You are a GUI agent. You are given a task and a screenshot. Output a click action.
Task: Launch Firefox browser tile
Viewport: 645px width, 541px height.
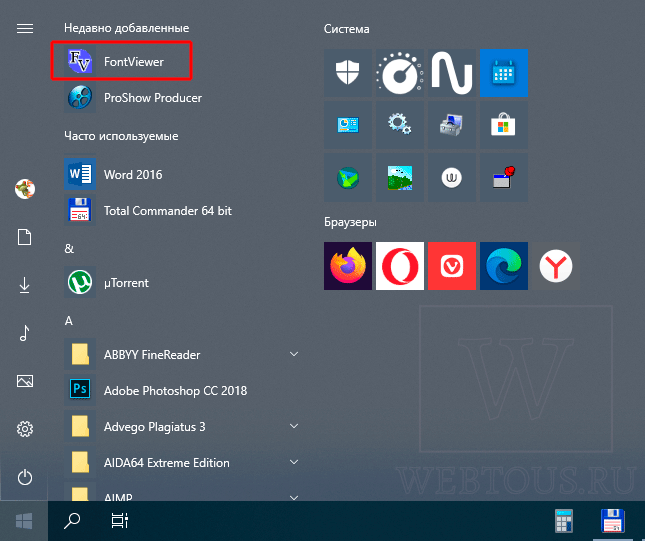pos(348,266)
